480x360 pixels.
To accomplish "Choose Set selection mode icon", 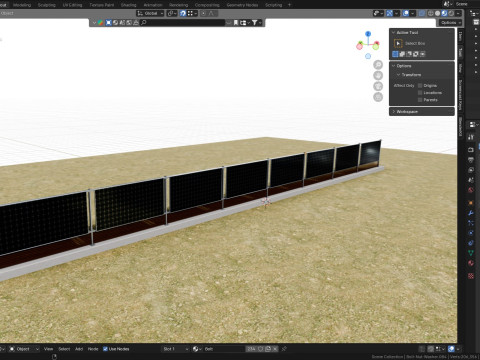I will (395, 54).
